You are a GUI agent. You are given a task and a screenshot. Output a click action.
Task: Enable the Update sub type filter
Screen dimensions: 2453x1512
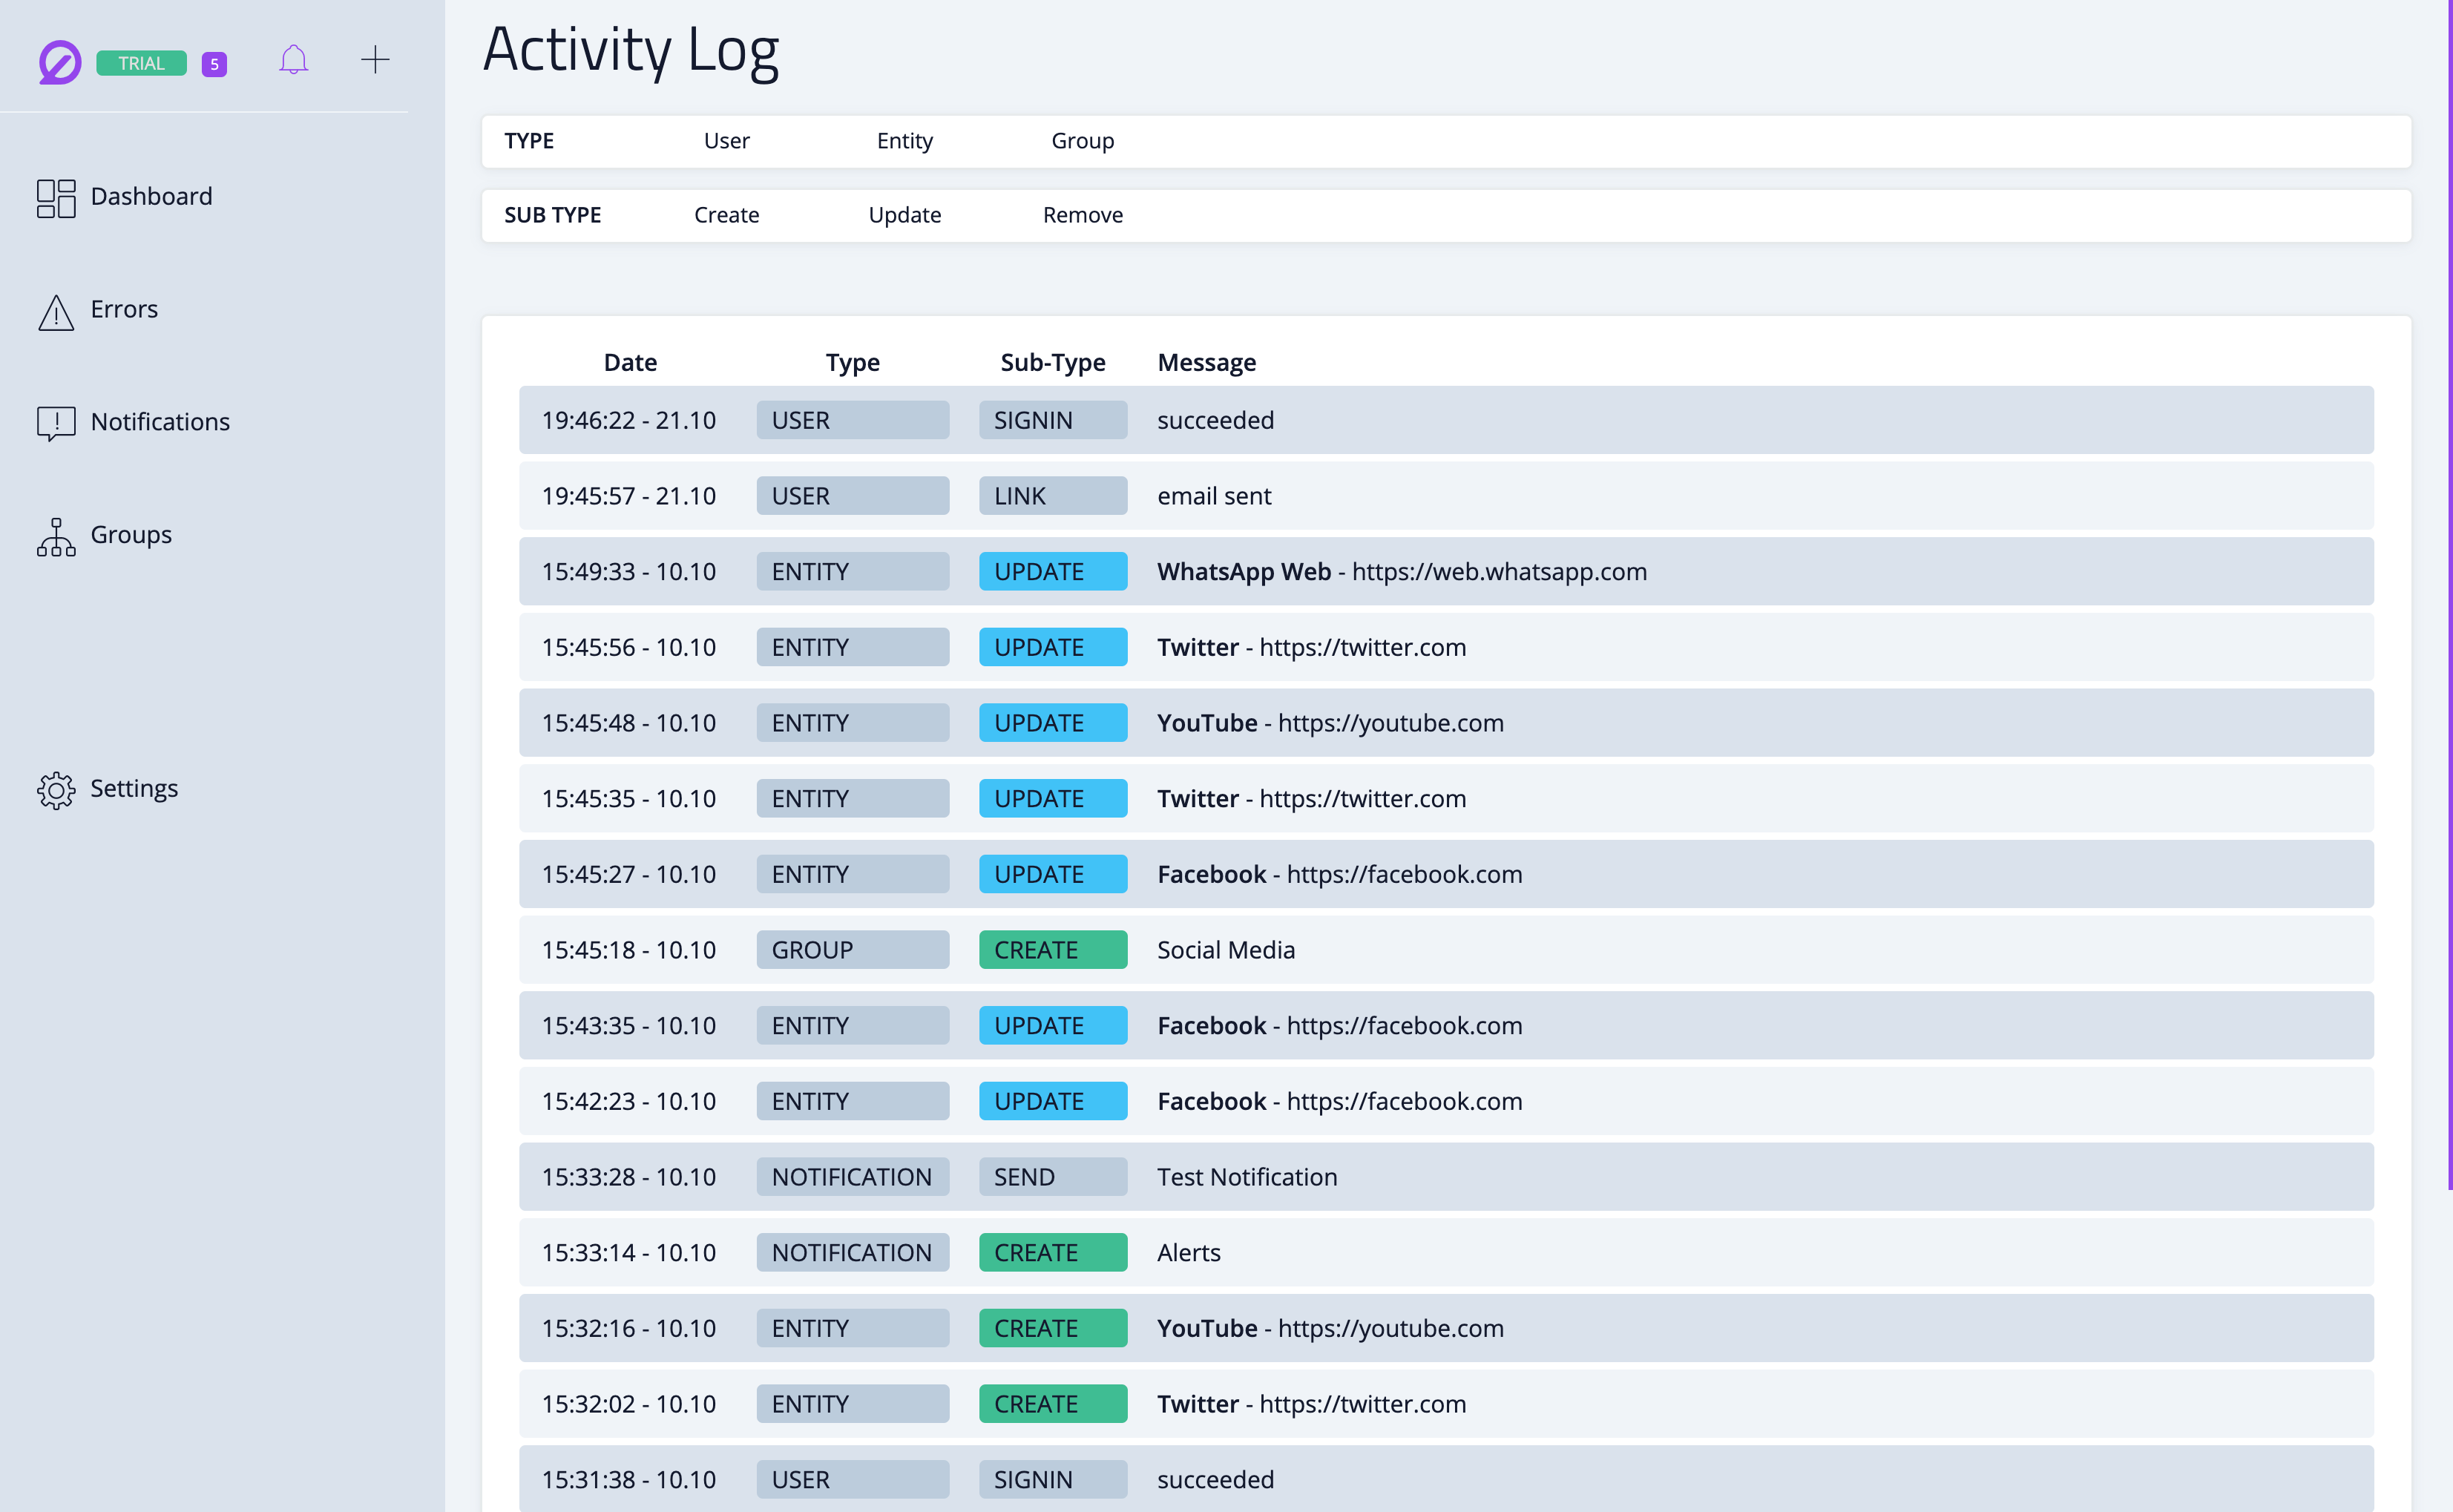click(904, 215)
